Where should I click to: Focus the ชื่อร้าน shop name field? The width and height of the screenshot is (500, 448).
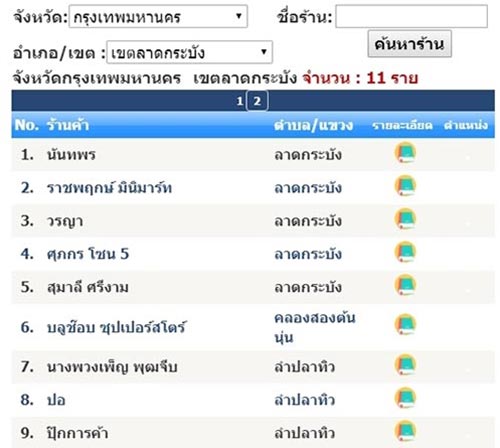[411, 16]
